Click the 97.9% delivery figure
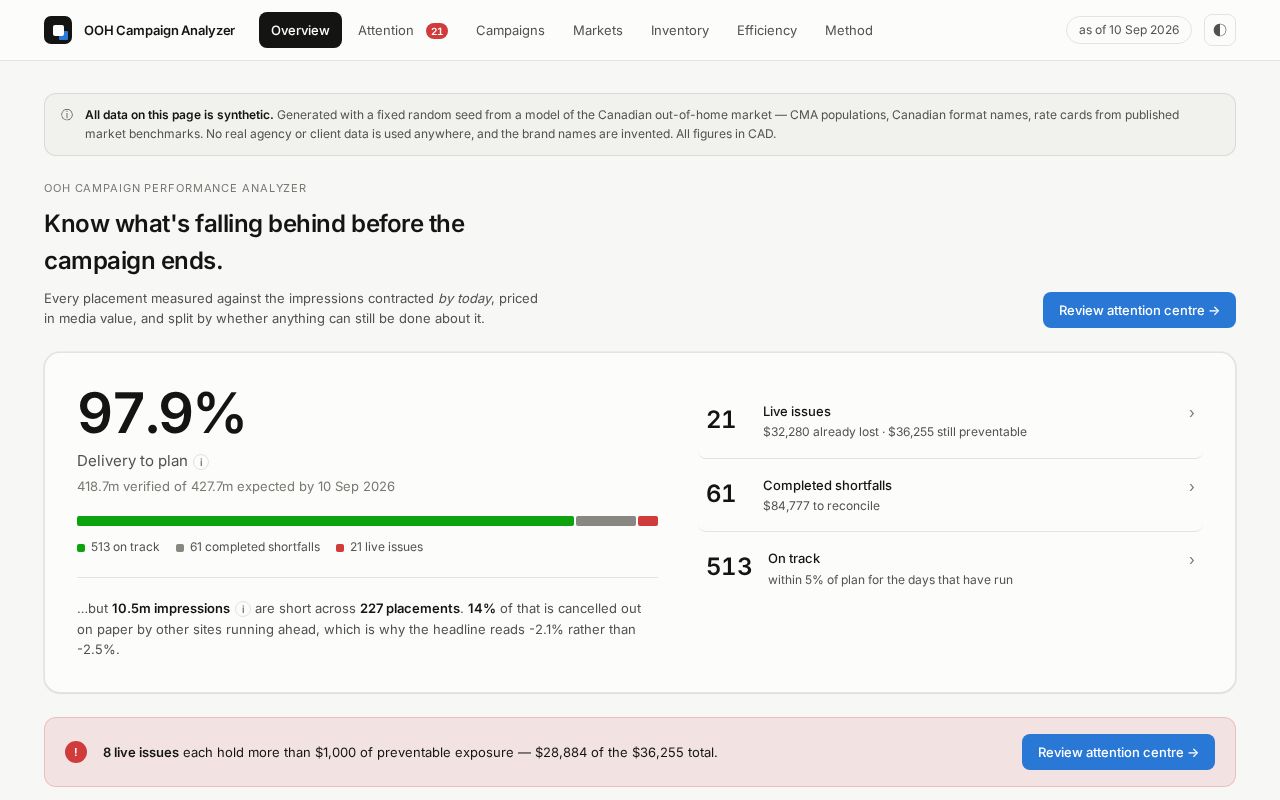This screenshot has width=1280, height=800. pos(161,413)
